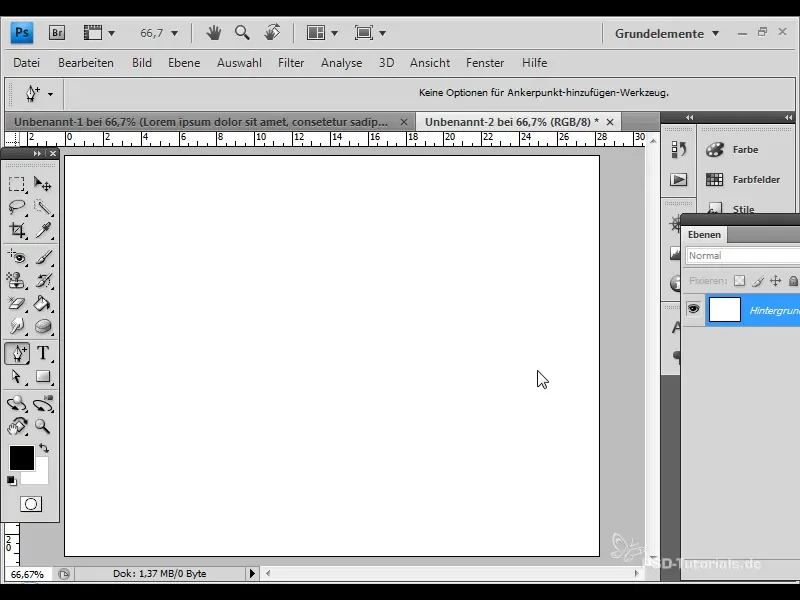This screenshot has height=600, width=800.
Task: Toggle lock all padlock icon
Action: [793, 281]
